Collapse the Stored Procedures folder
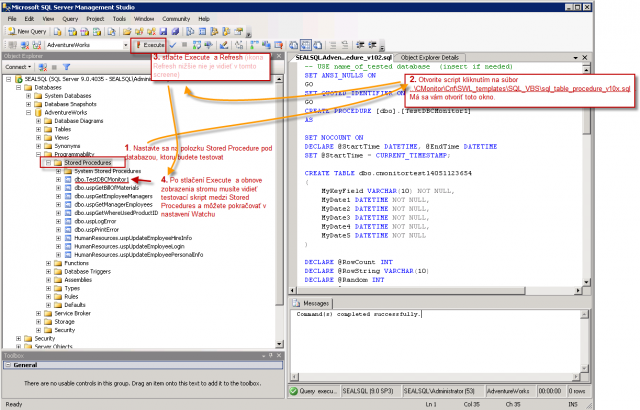Image resolution: width=640 pixels, height=410 pixels. coord(48,163)
